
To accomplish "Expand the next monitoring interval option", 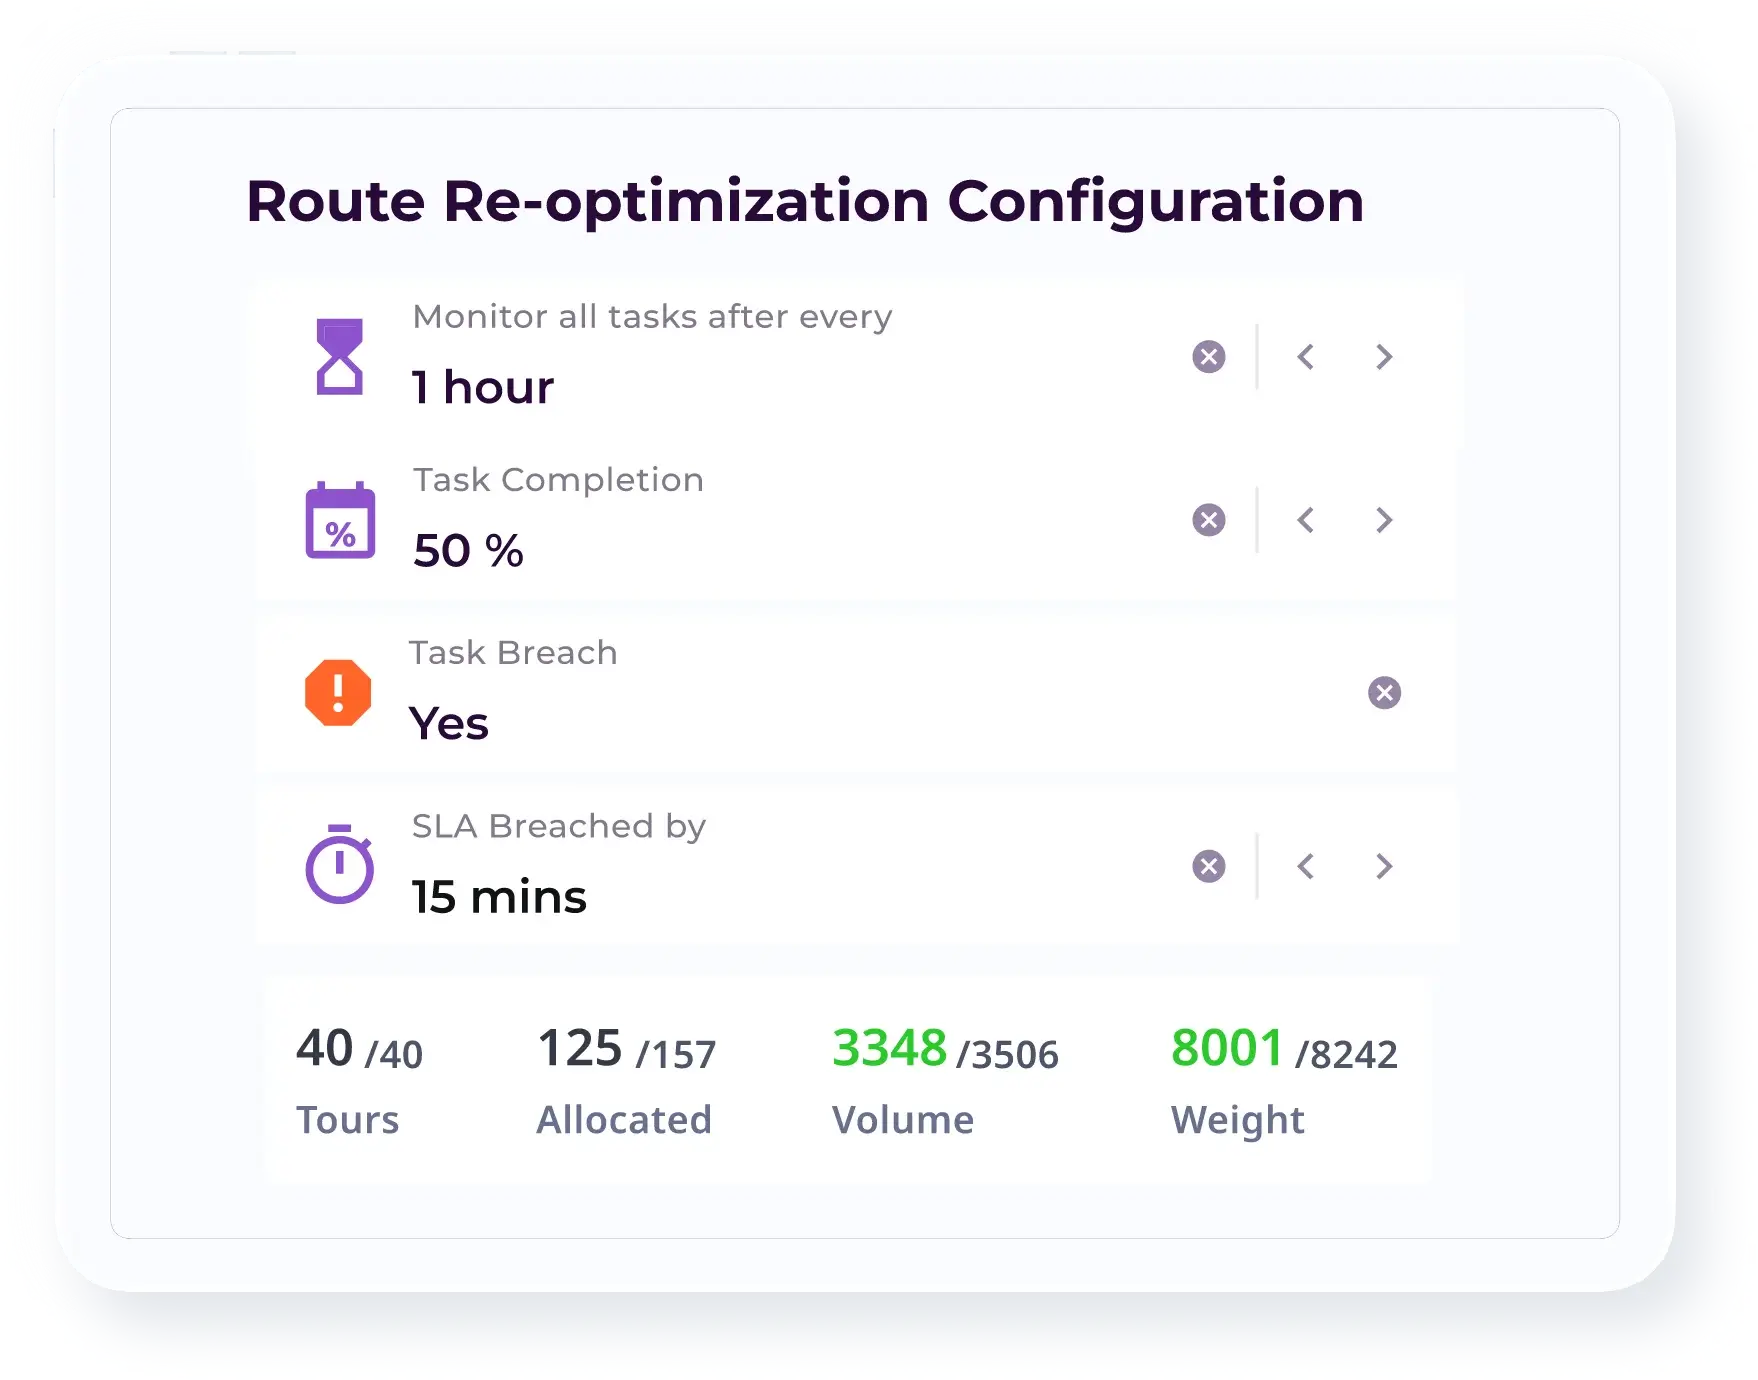I will coord(1384,357).
